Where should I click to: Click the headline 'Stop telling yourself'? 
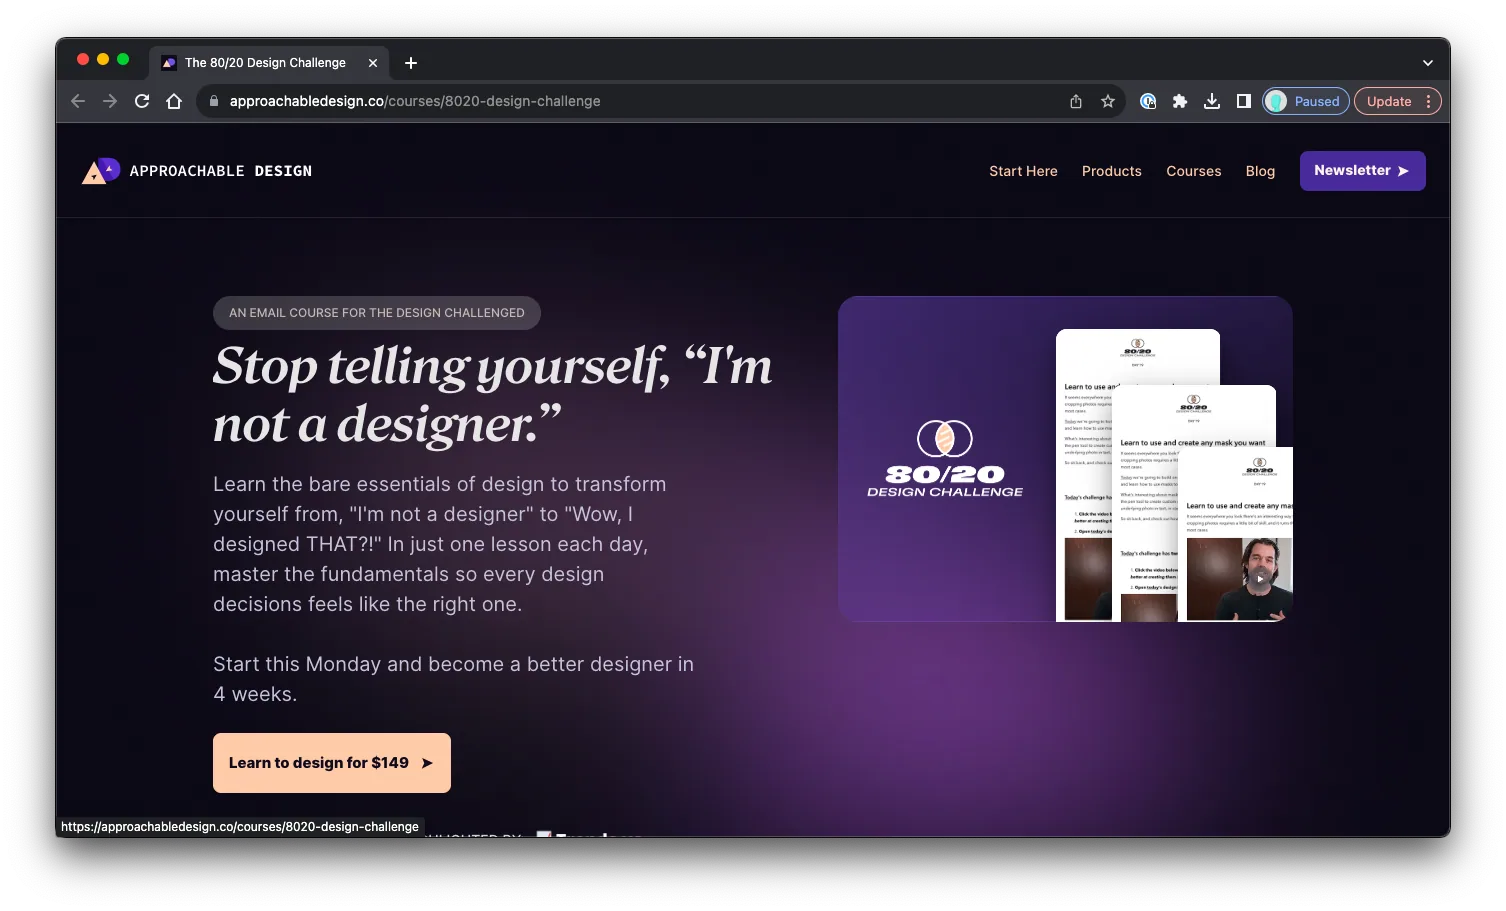[493, 394]
